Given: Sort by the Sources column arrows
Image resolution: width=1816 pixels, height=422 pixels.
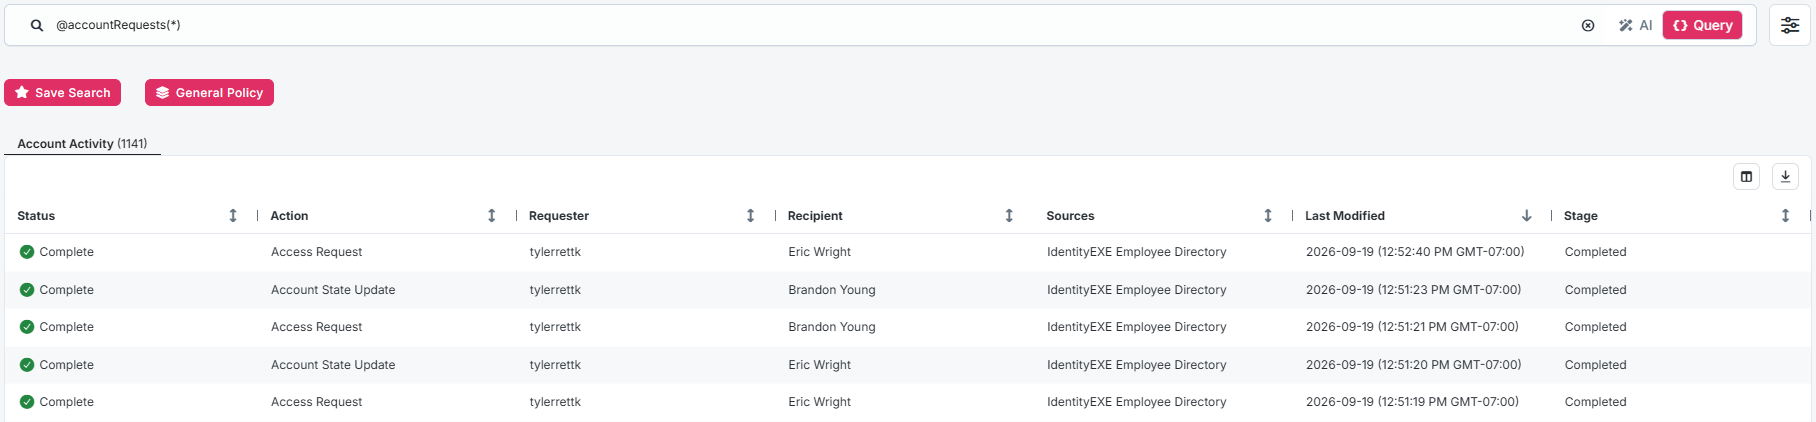Looking at the screenshot, I should click(x=1268, y=216).
